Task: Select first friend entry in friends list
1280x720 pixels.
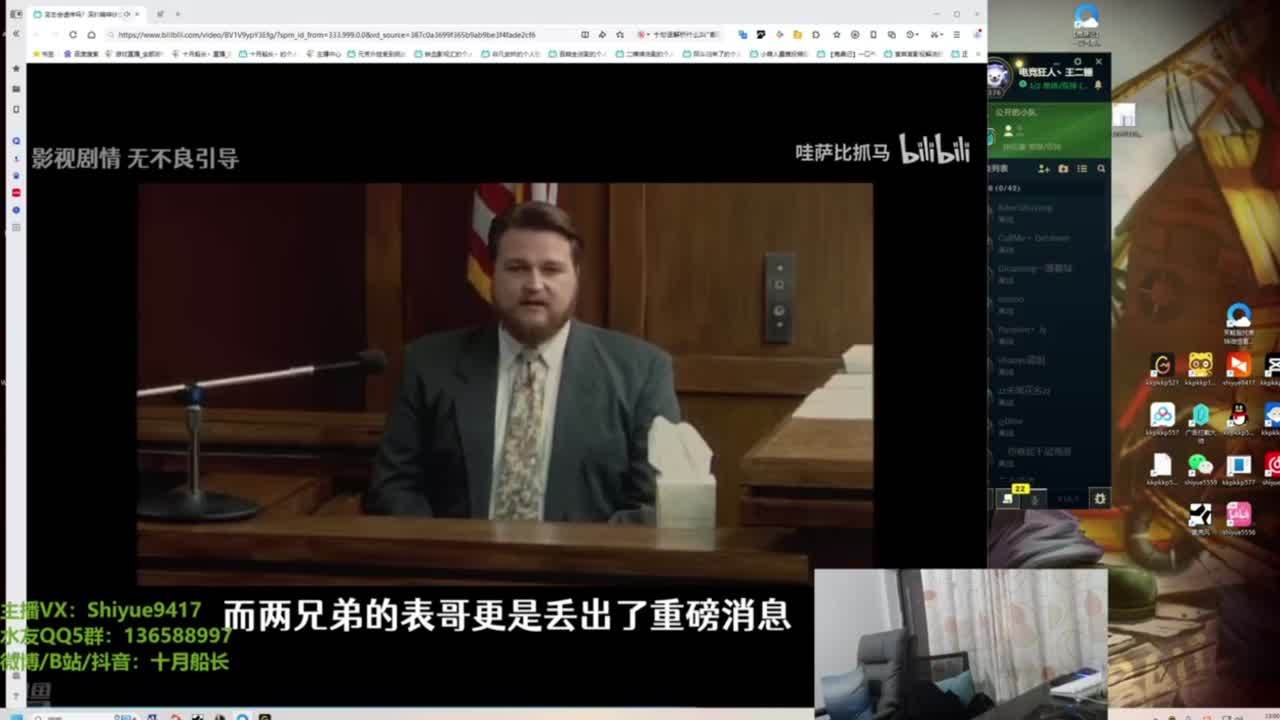Action: coord(1049,213)
